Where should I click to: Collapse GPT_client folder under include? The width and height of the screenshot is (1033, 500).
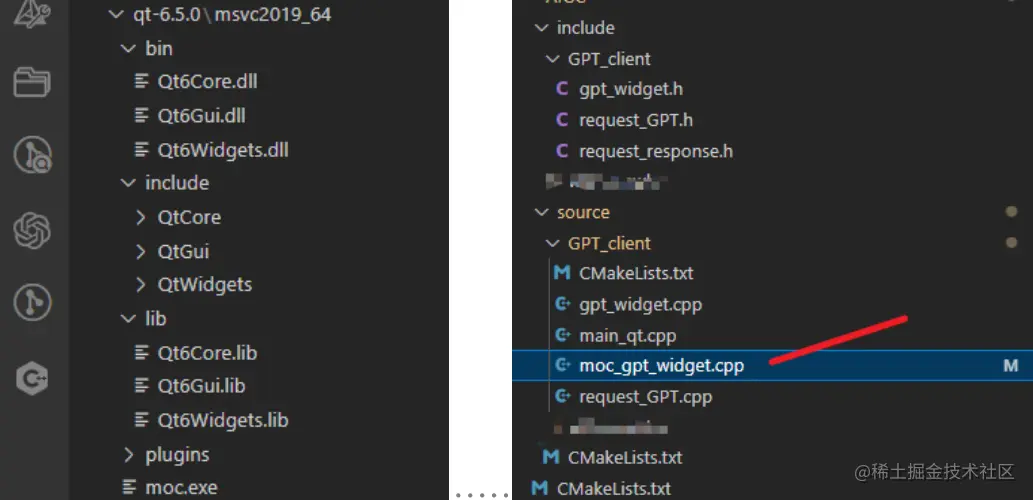point(552,59)
